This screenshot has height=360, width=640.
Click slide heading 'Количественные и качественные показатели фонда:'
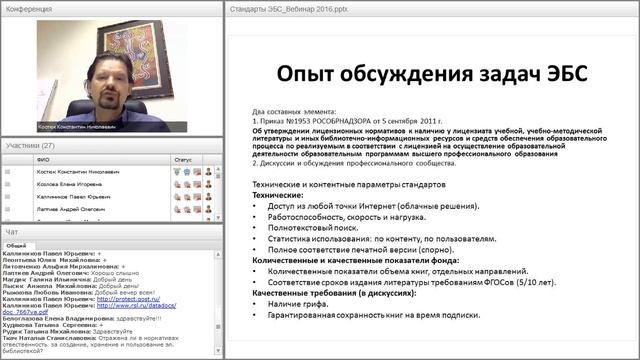(x=356, y=260)
